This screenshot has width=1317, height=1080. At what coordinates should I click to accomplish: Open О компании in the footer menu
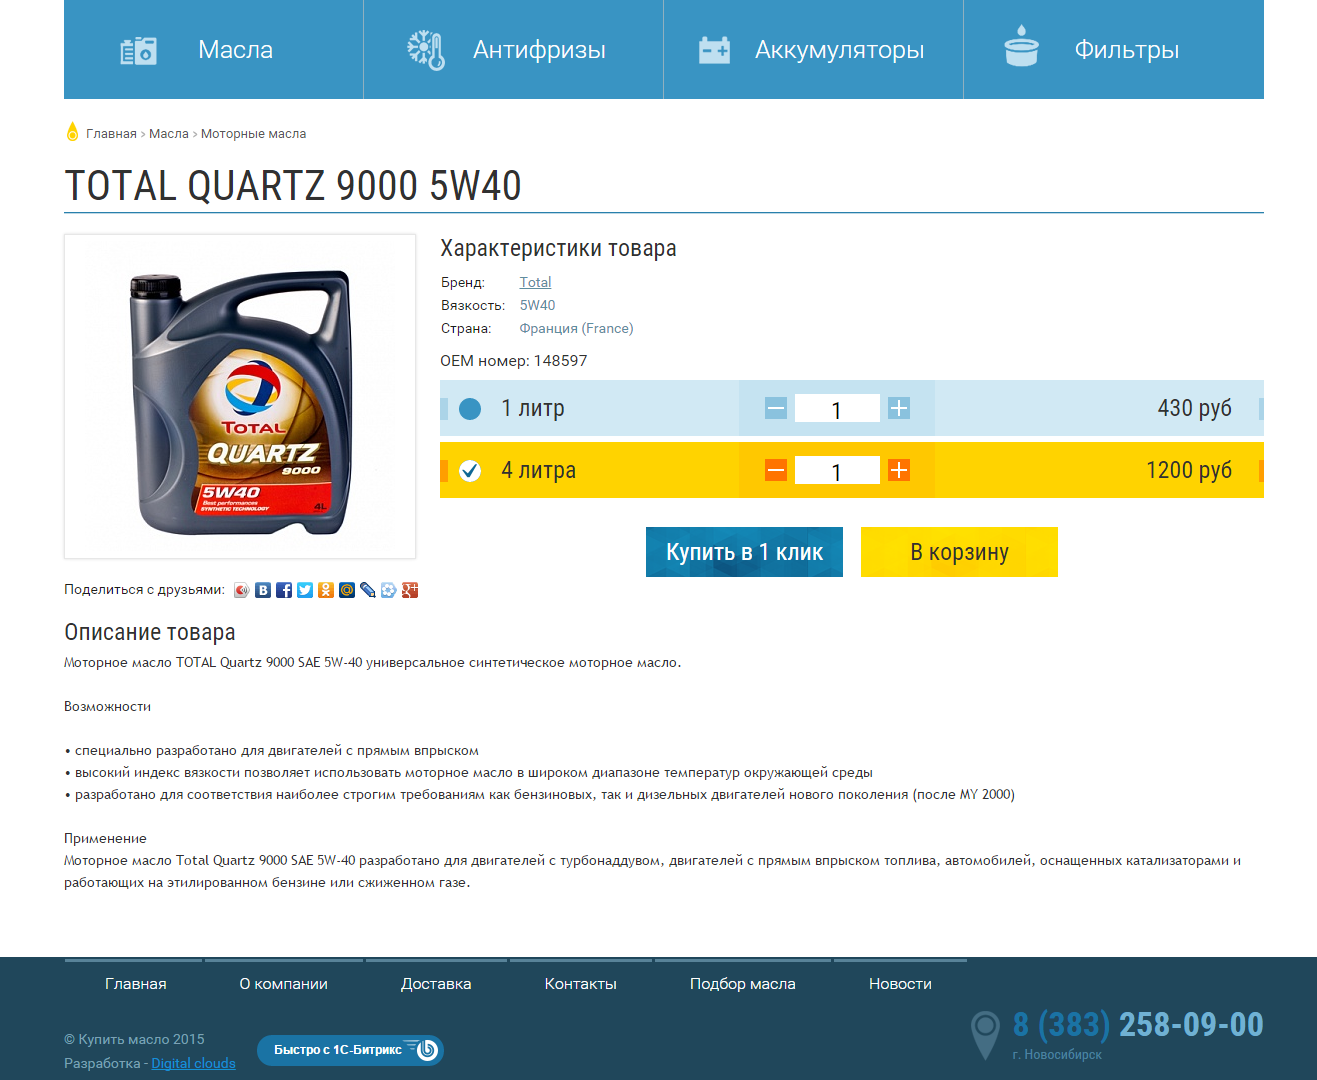tap(284, 984)
